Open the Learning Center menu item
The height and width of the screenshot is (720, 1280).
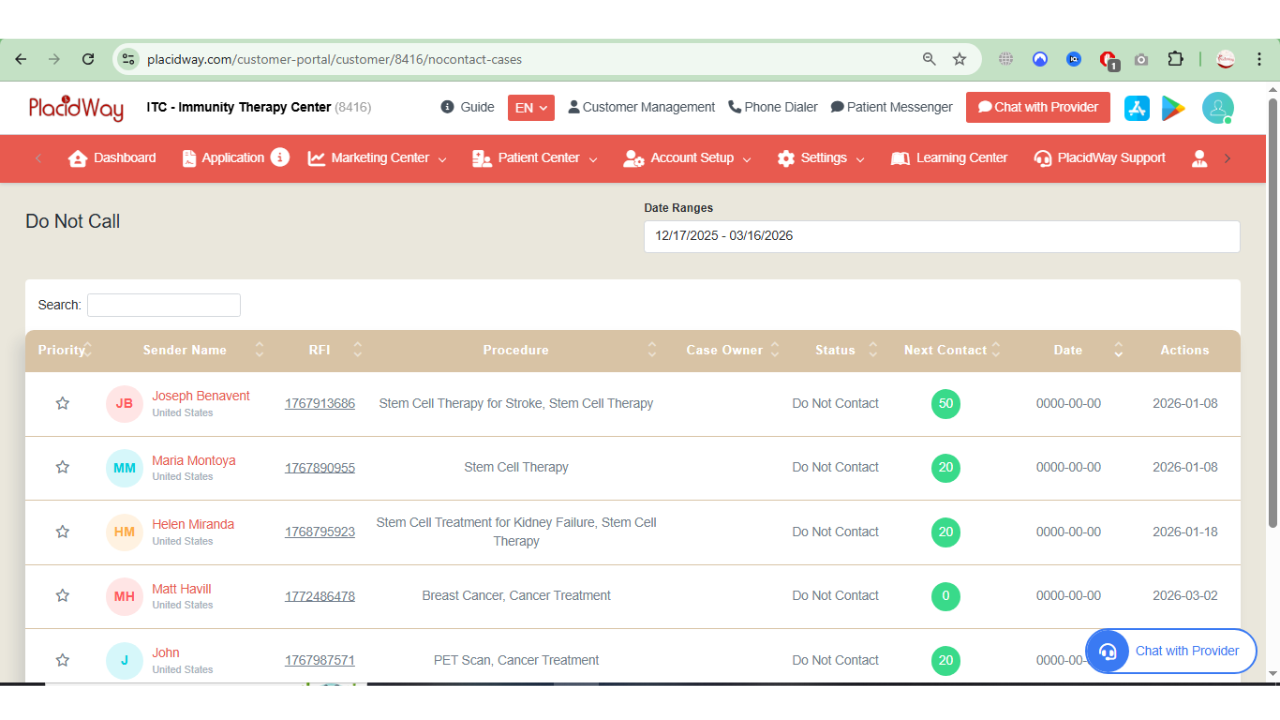949,158
